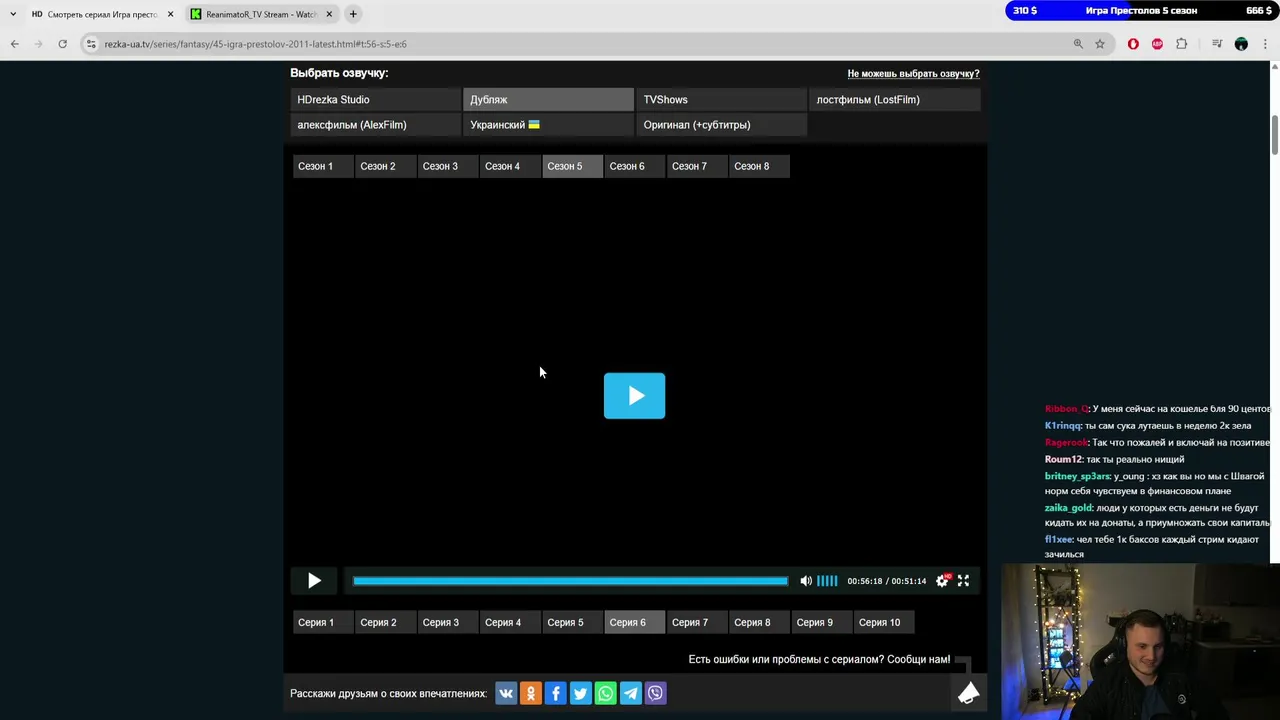The width and height of the screenshot is (1280, 720).
Task: Share via Telegram icon
Action: pos(631,693)
